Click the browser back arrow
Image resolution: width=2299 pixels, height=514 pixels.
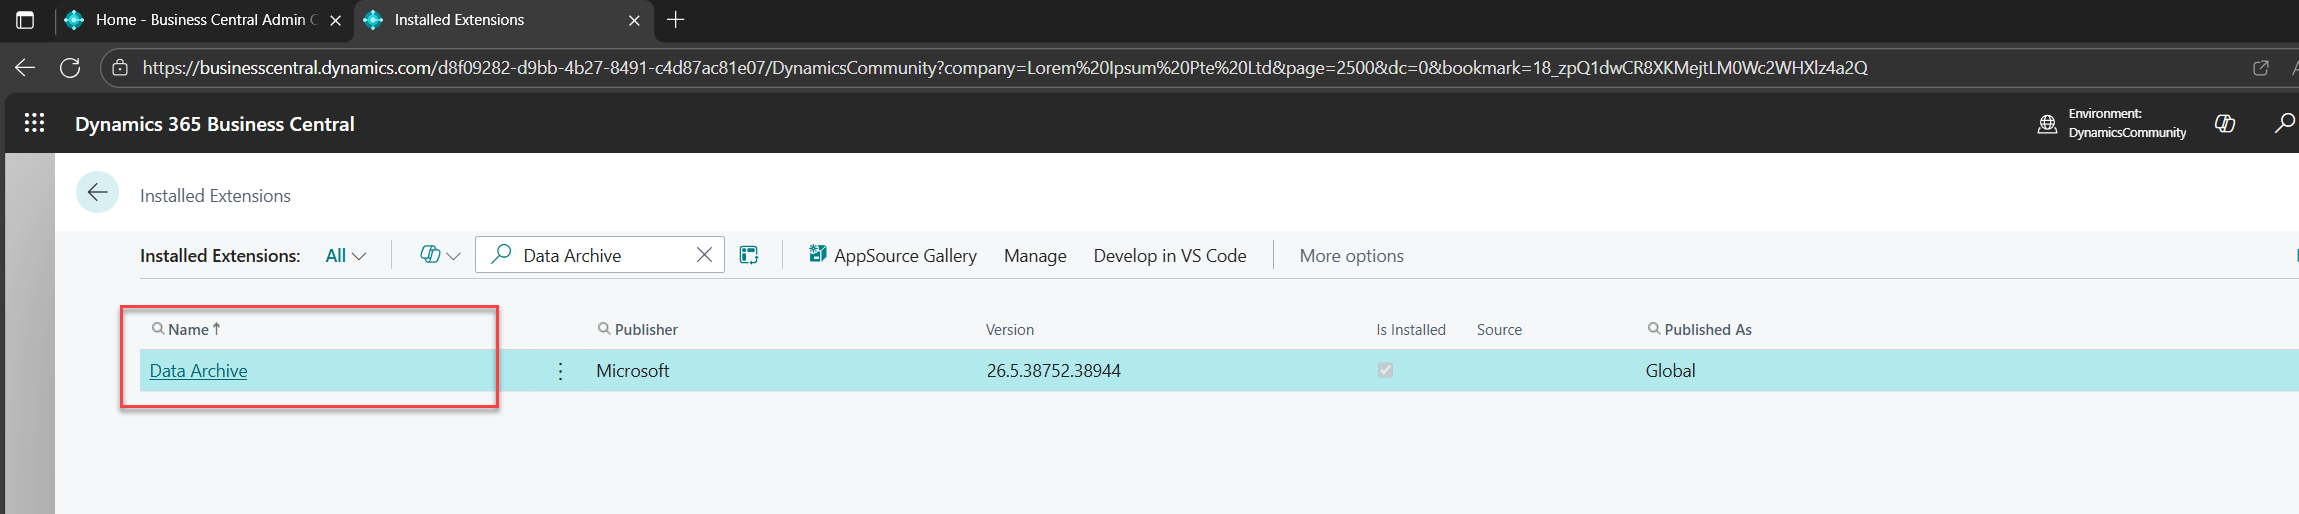coord(25,68)
